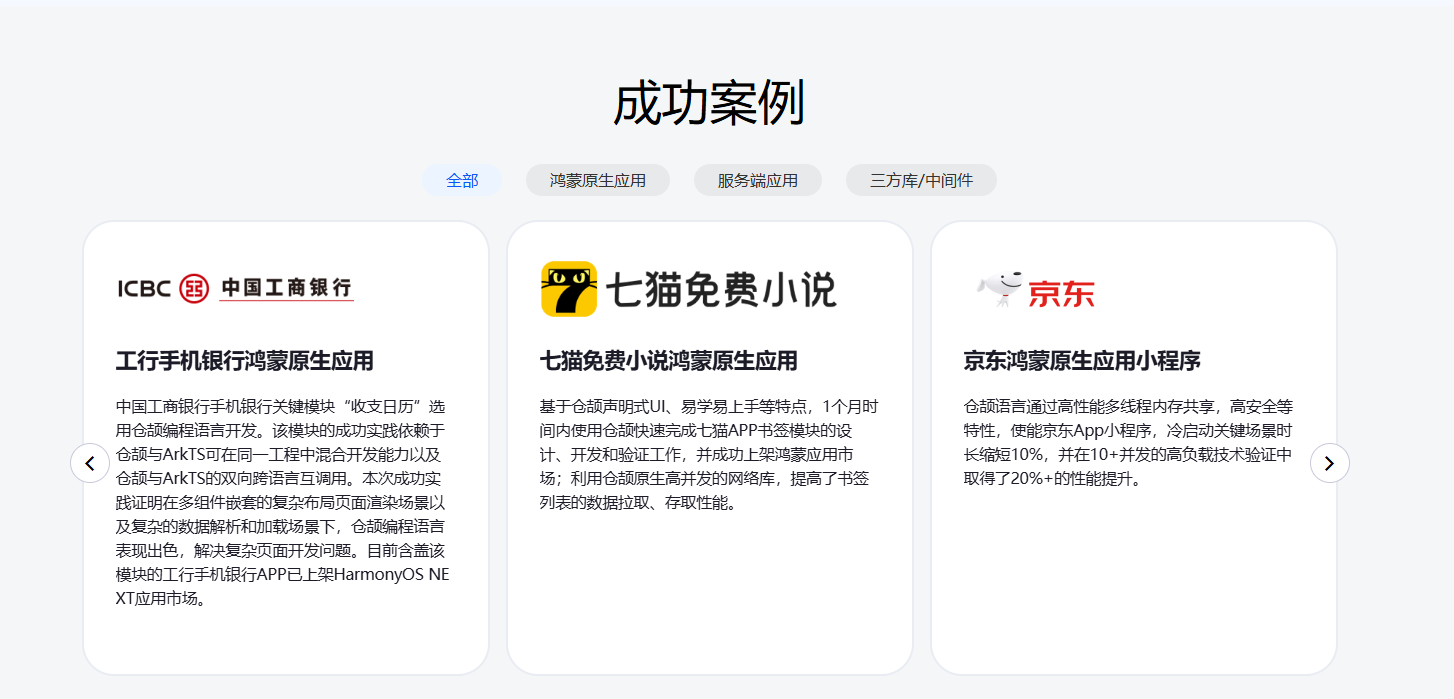Click the 京东 dog logo
This screenshot has height=699, width=1454.
(x=1035, y=290)
